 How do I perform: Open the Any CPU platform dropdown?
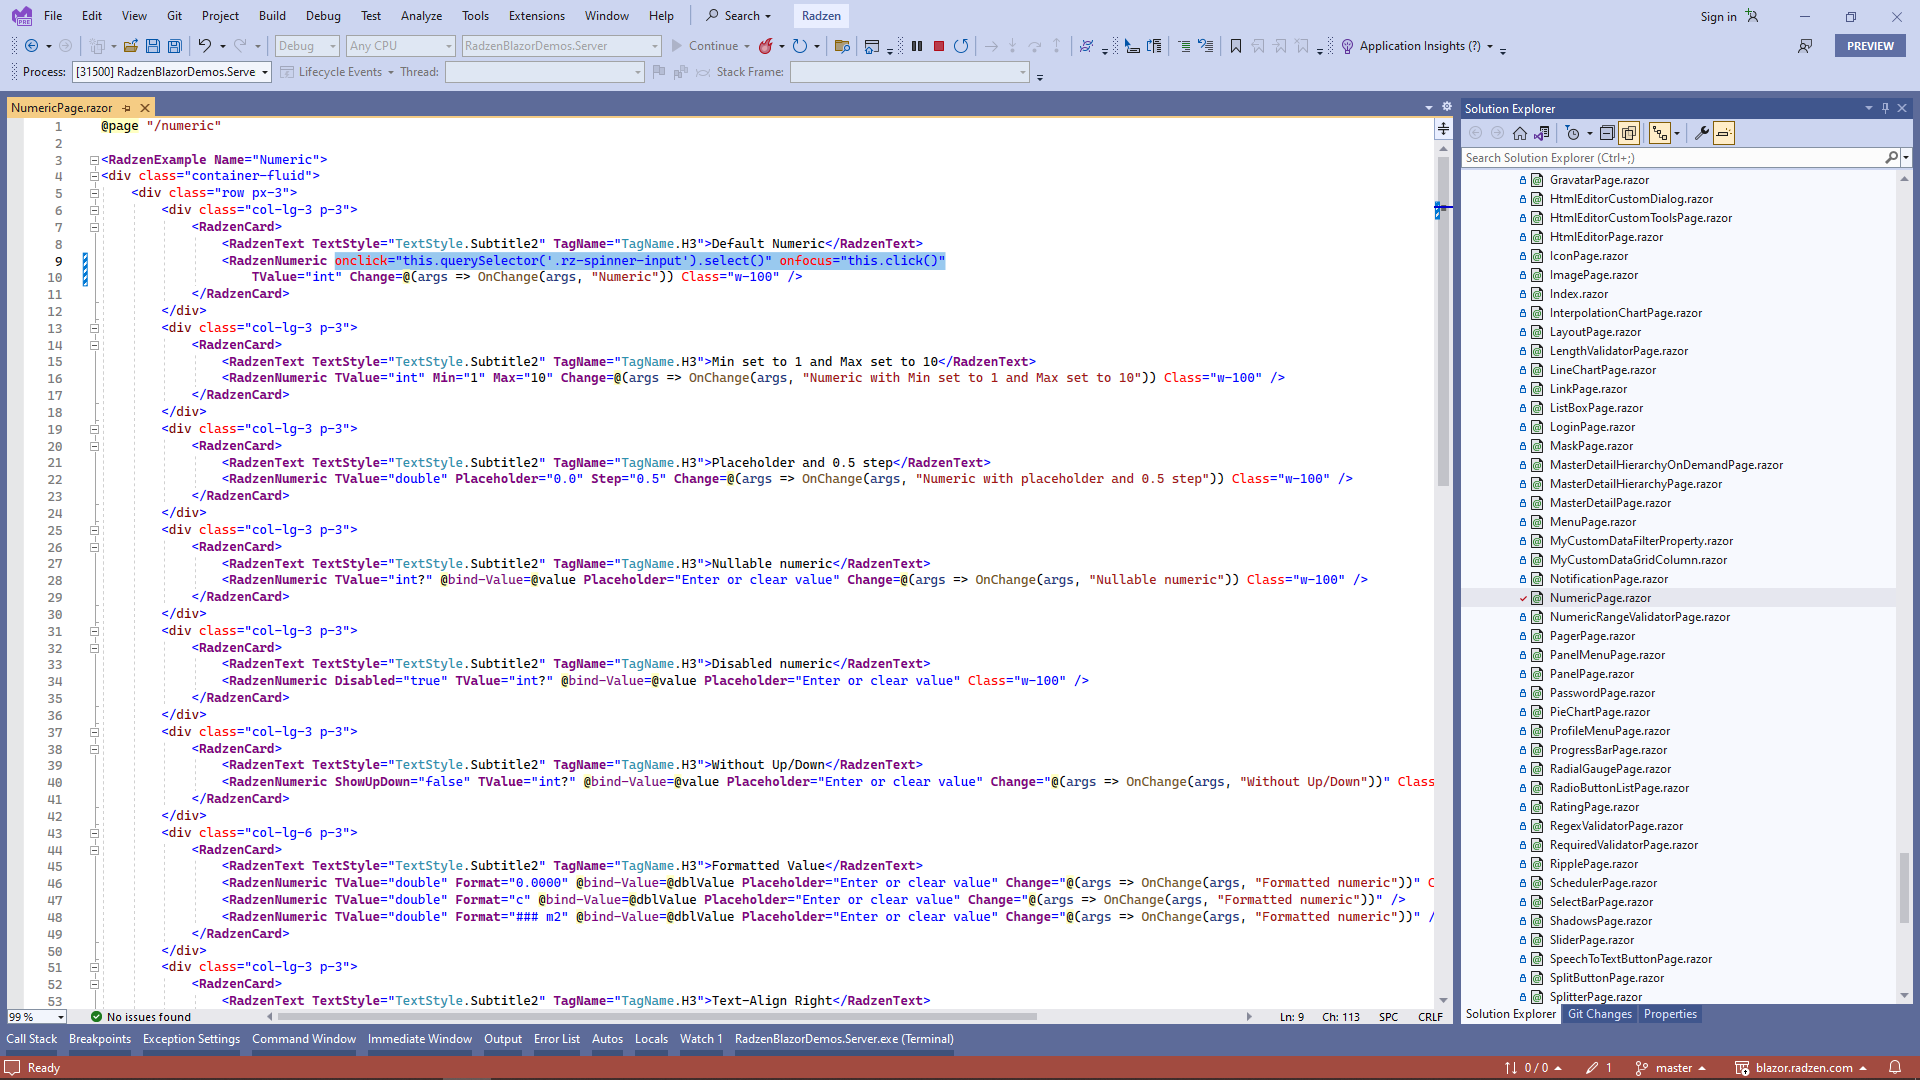(401, 46)
